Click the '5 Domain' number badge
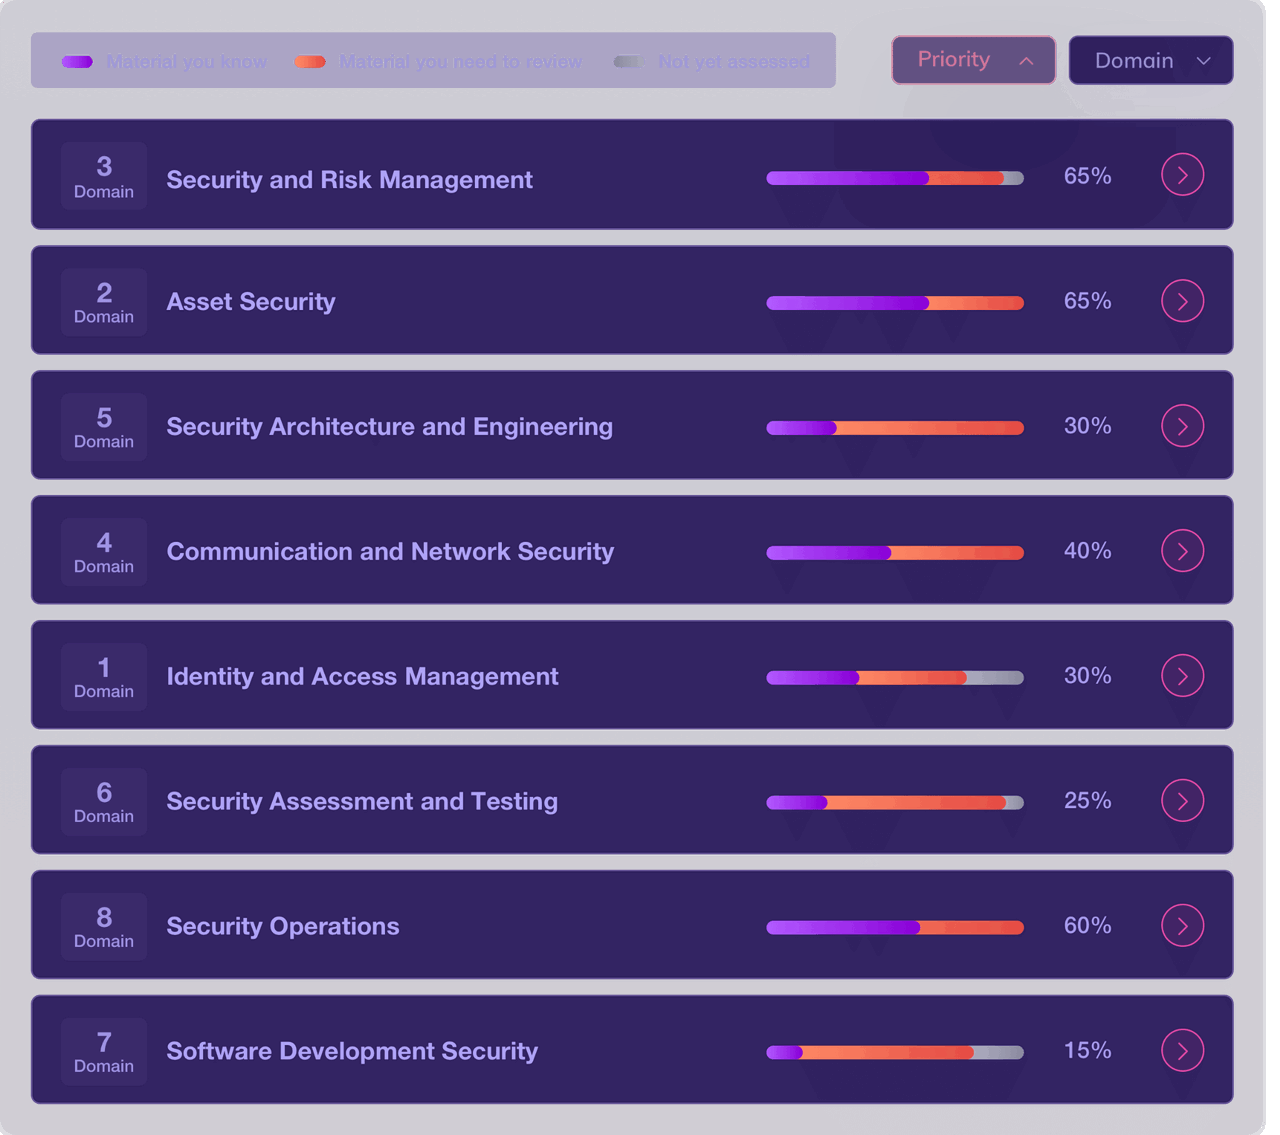Viewport: 1280px width, 1135px height. click(104, 427)
